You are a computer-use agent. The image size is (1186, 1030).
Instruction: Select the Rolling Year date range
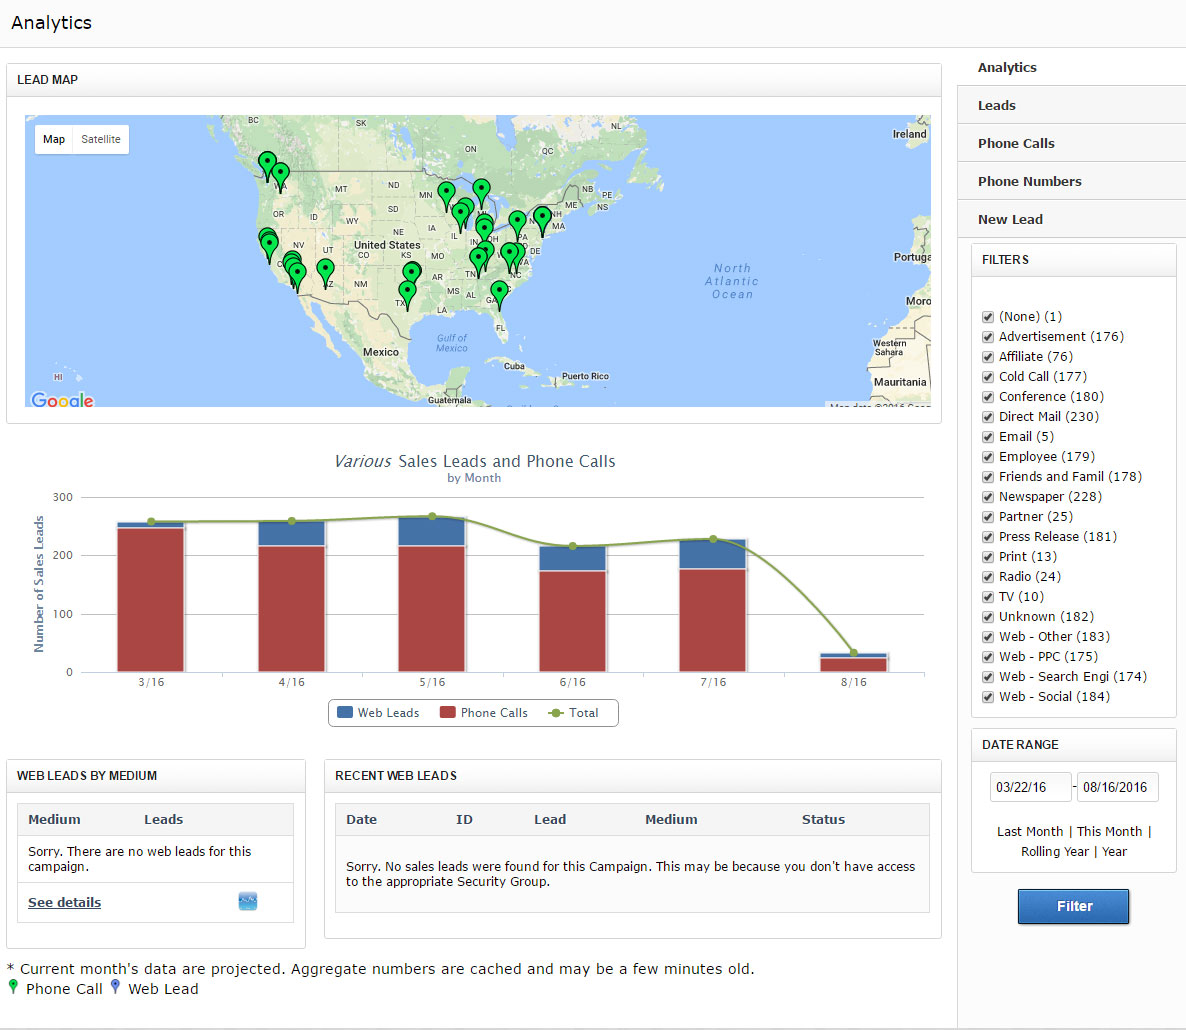point(1054,851)
